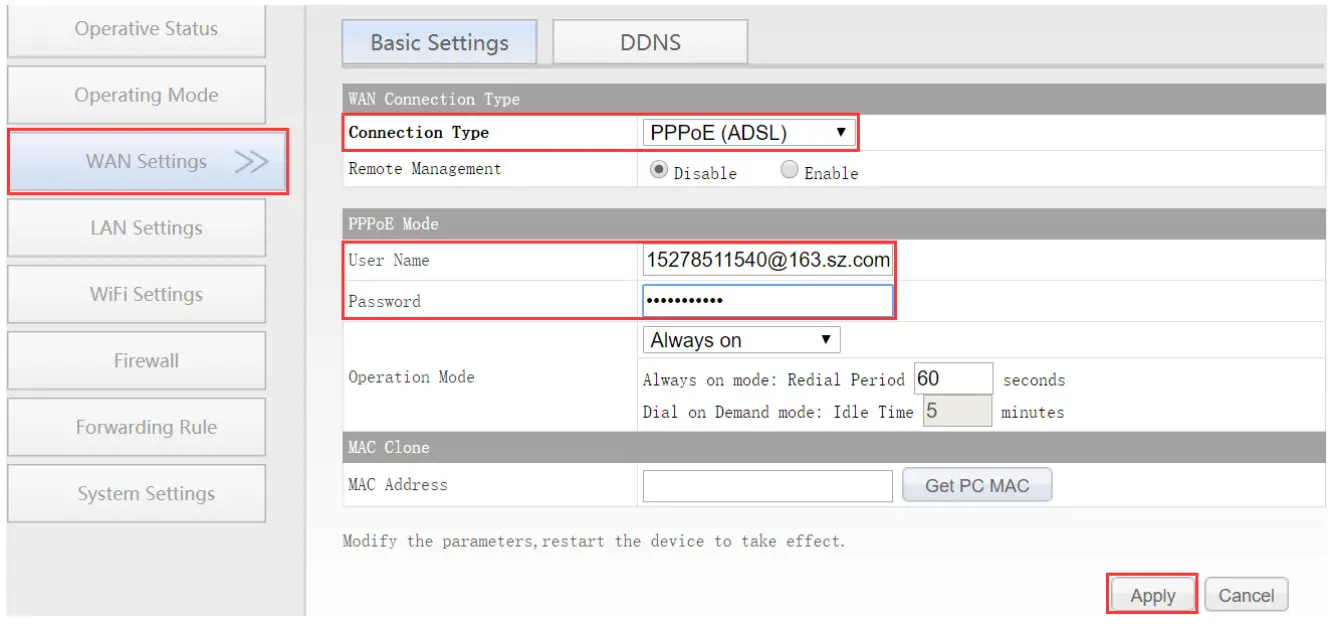Focus the Password input field
The image size is (1333, 624).
coord(767,301)
